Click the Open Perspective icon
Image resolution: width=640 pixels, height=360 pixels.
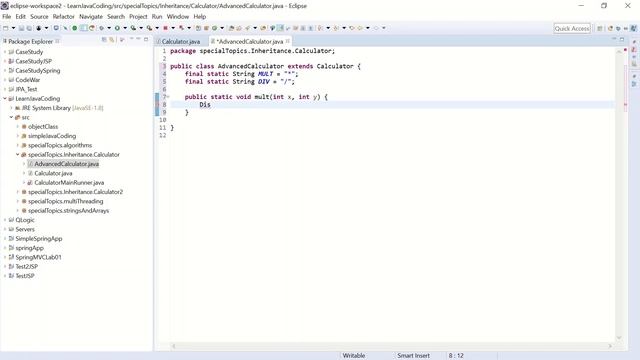[600, 28]
